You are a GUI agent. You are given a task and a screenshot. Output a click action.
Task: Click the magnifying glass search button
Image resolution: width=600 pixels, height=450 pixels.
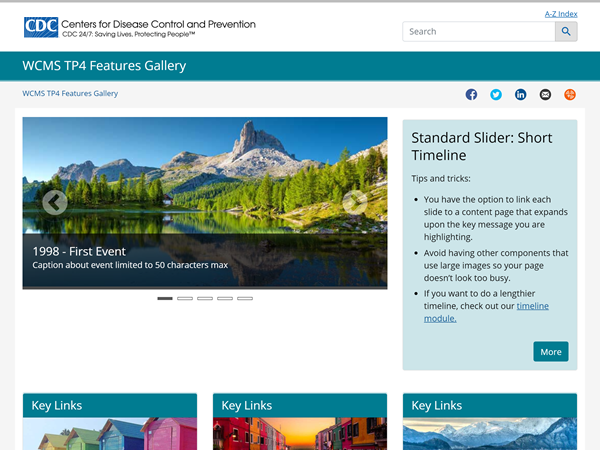pyautogui.click(x=566, y=31)
